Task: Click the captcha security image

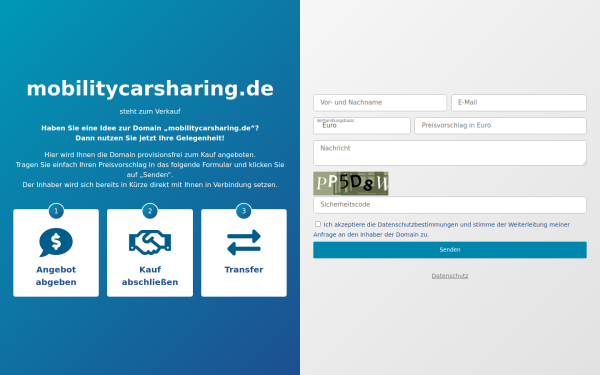Action: 351,183
